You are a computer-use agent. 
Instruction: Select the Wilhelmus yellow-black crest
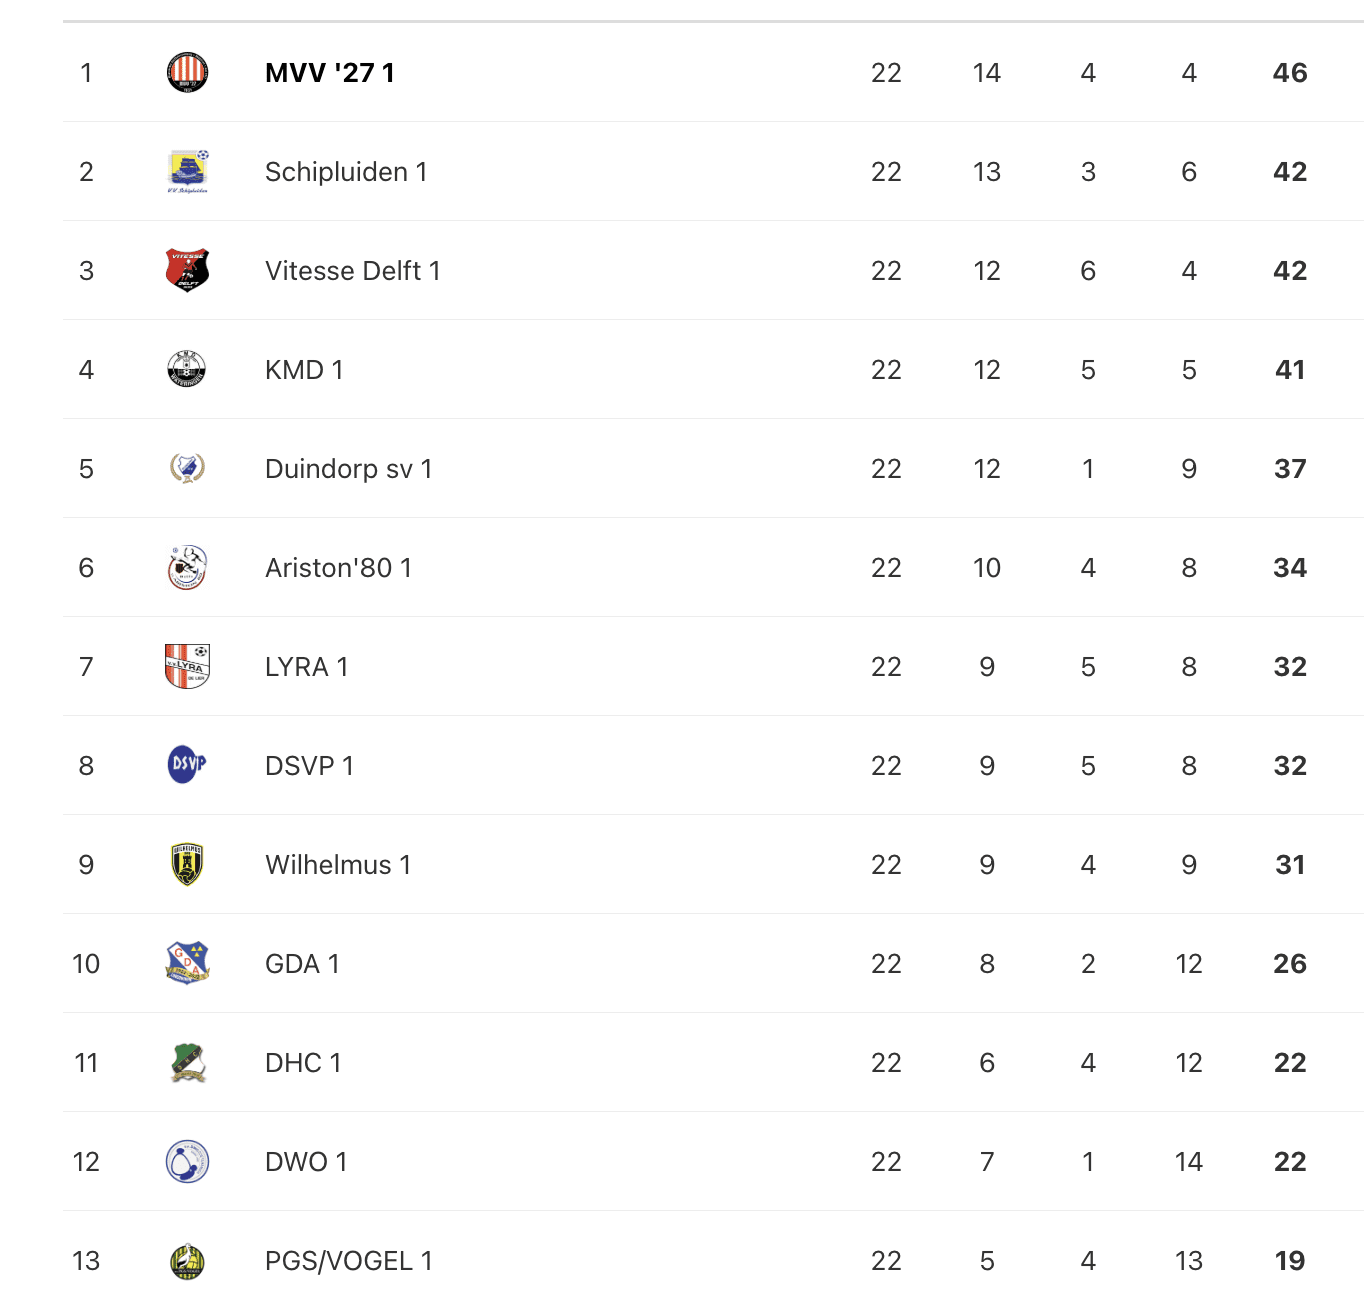pyautogui.click(x=187, y=864)
